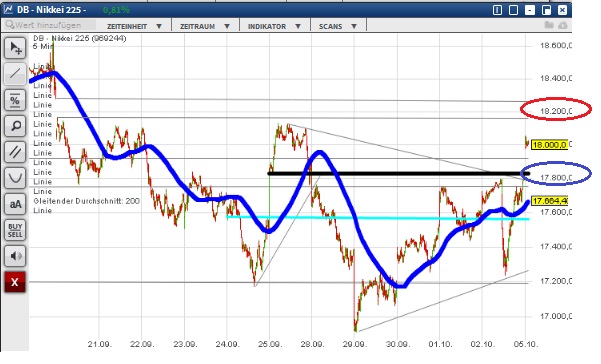Select the trend line drawing tool
601x364 pixels.
coord(15,74)
